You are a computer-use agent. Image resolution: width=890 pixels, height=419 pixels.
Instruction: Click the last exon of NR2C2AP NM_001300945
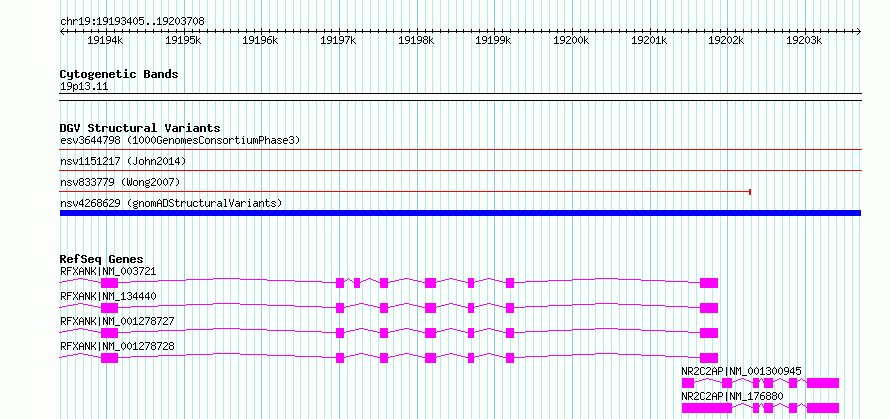(x=823, y=383)
